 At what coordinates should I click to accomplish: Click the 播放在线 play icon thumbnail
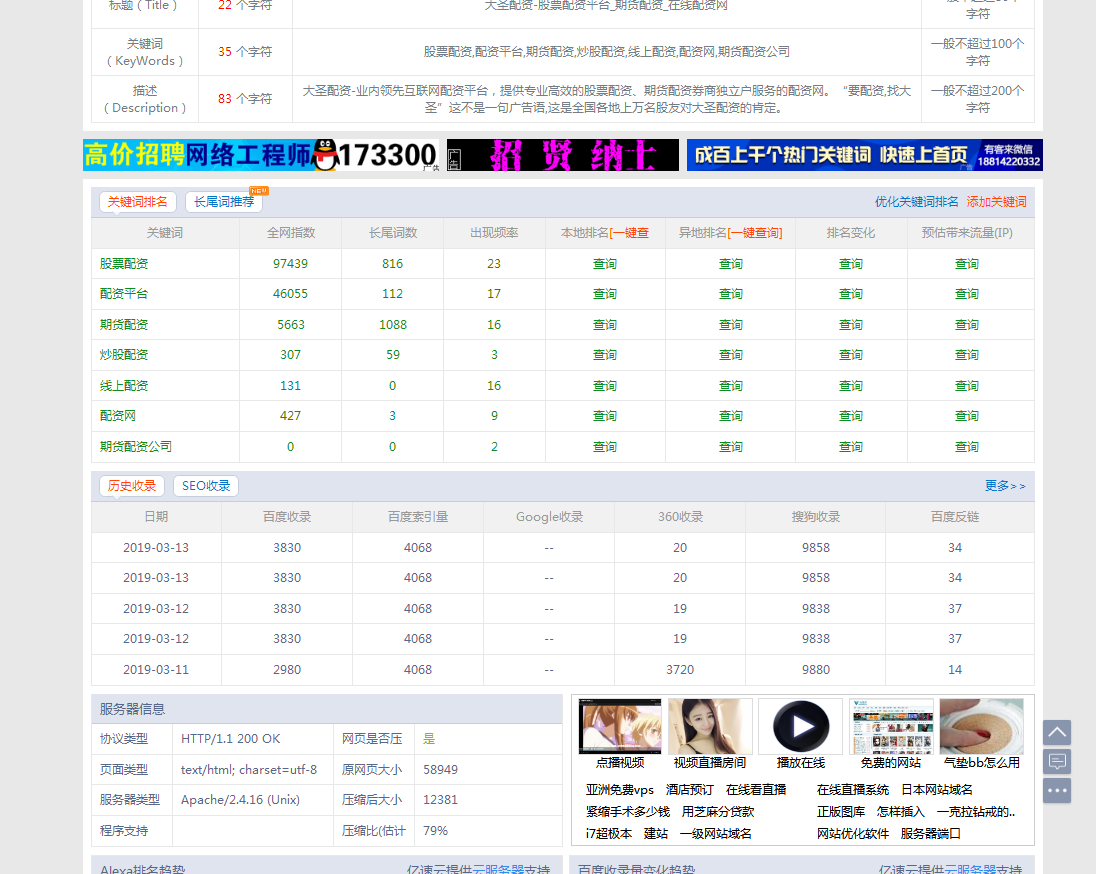tap(800, 726)
